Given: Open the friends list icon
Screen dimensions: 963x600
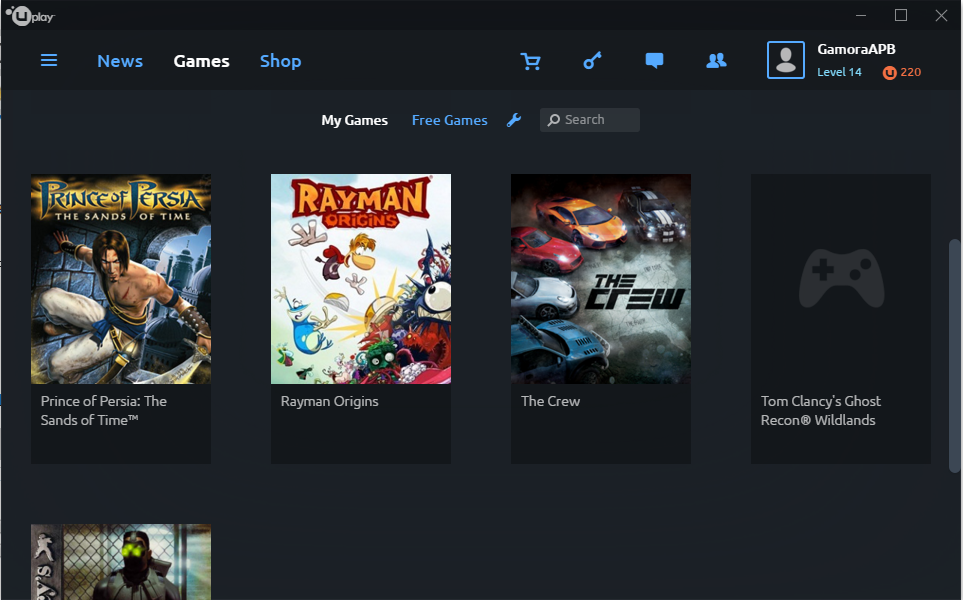Looking at the screenshot, I should 716,61.
